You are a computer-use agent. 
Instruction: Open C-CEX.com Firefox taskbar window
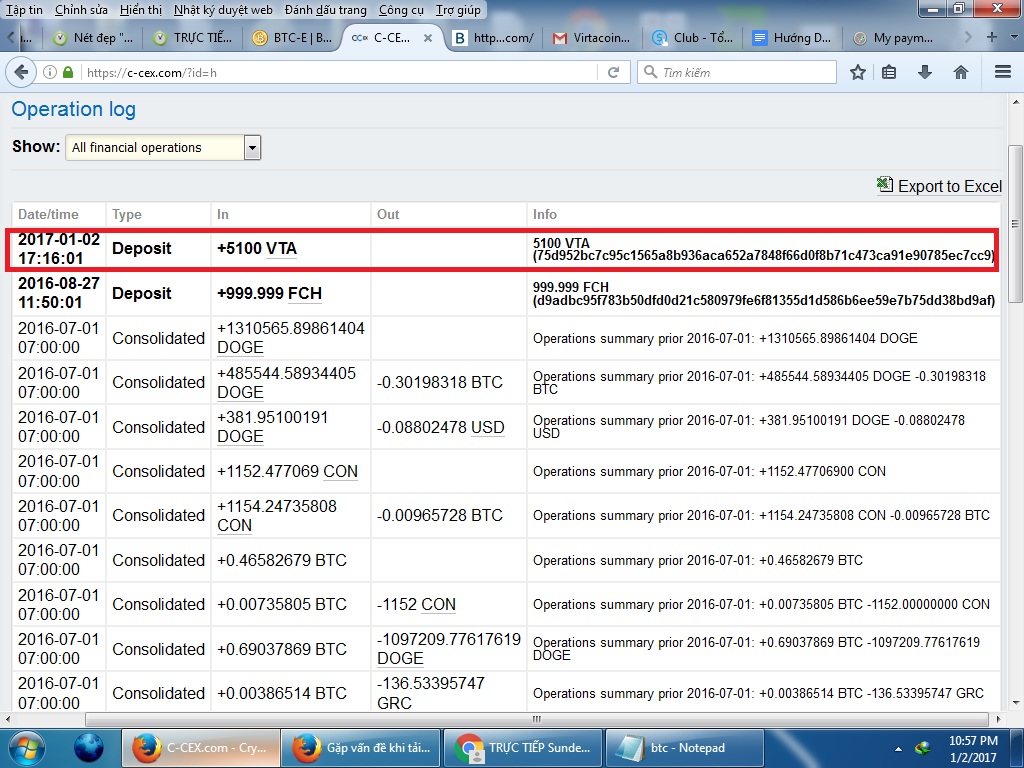coord(201,748)
